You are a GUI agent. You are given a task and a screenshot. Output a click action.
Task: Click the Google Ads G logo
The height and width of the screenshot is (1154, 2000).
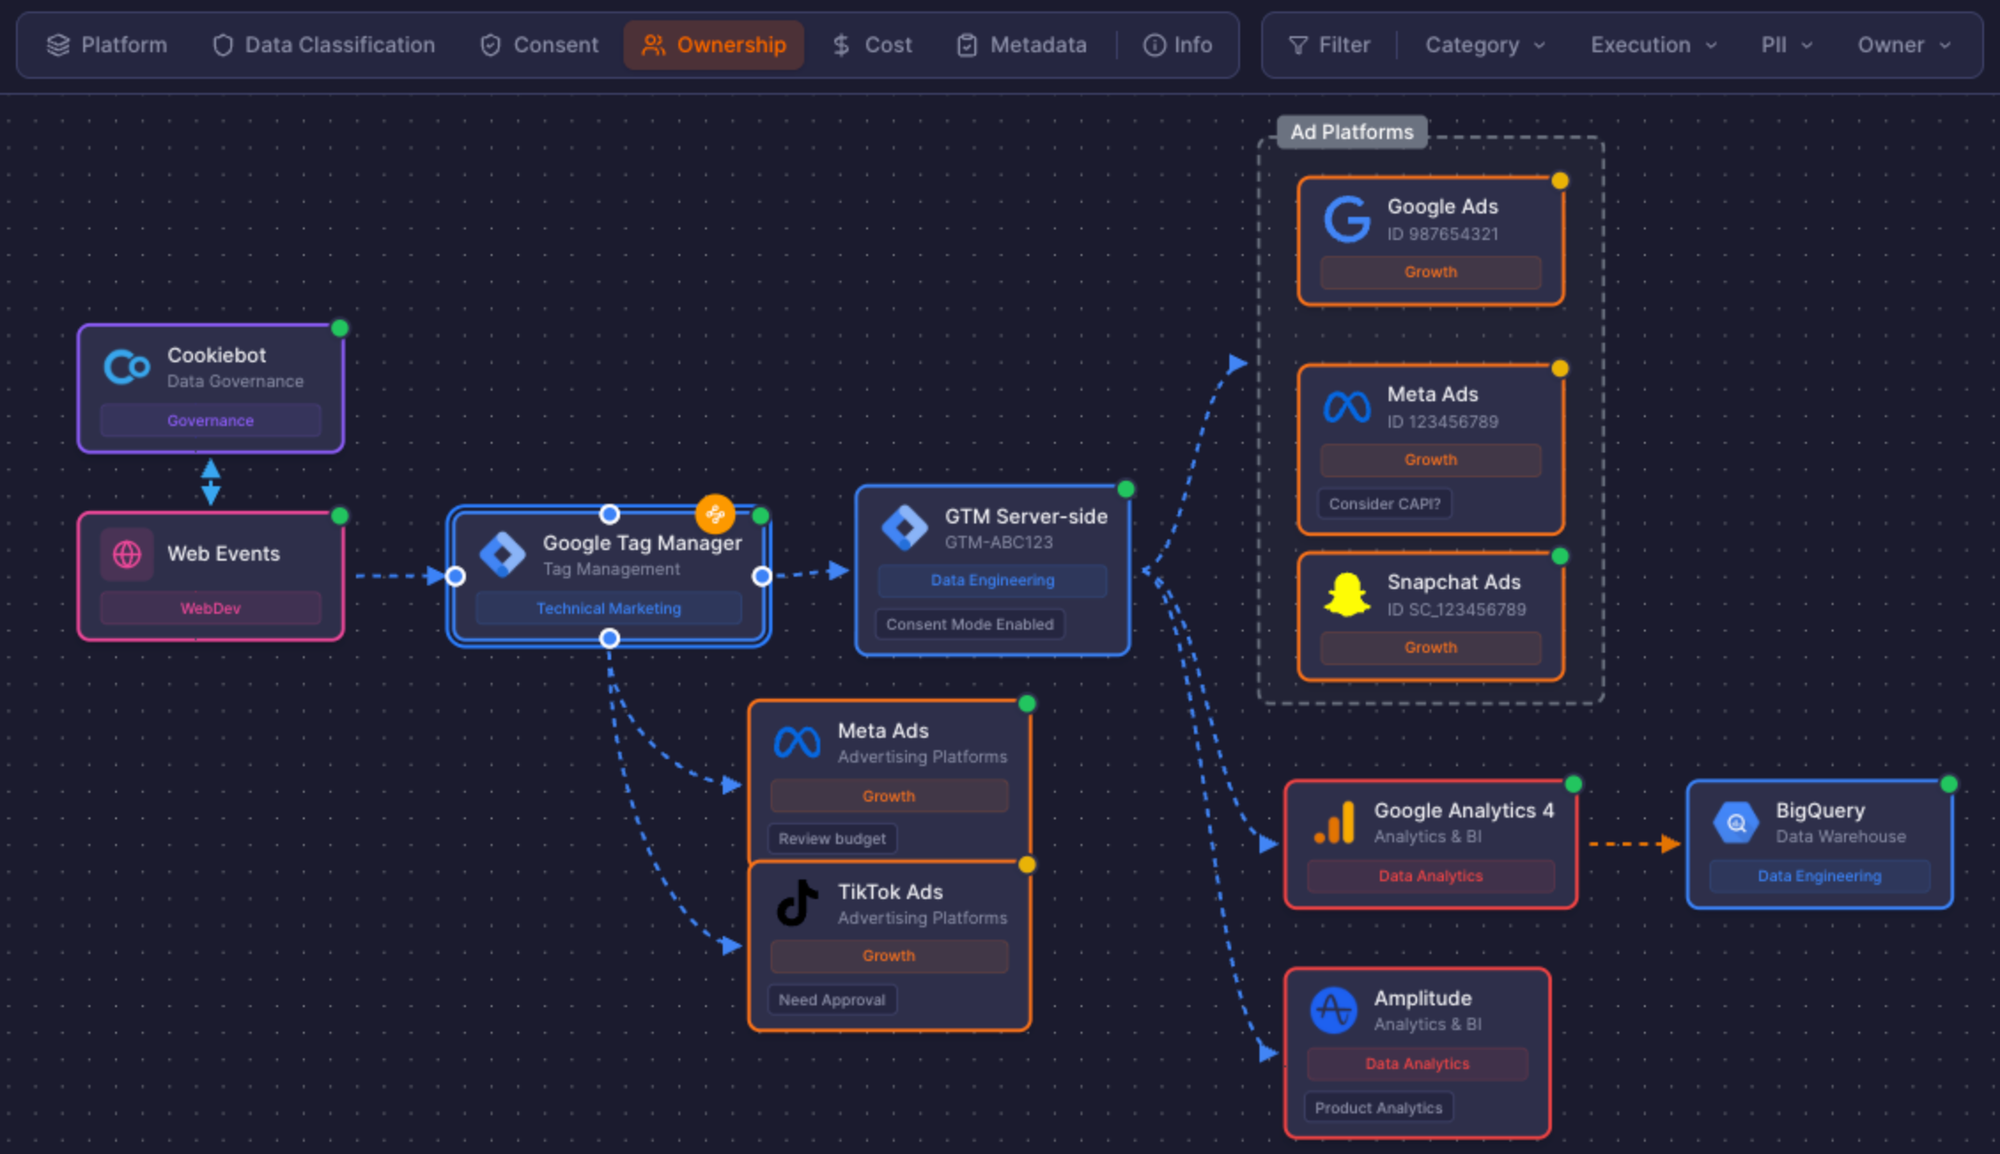[1346, 219]
